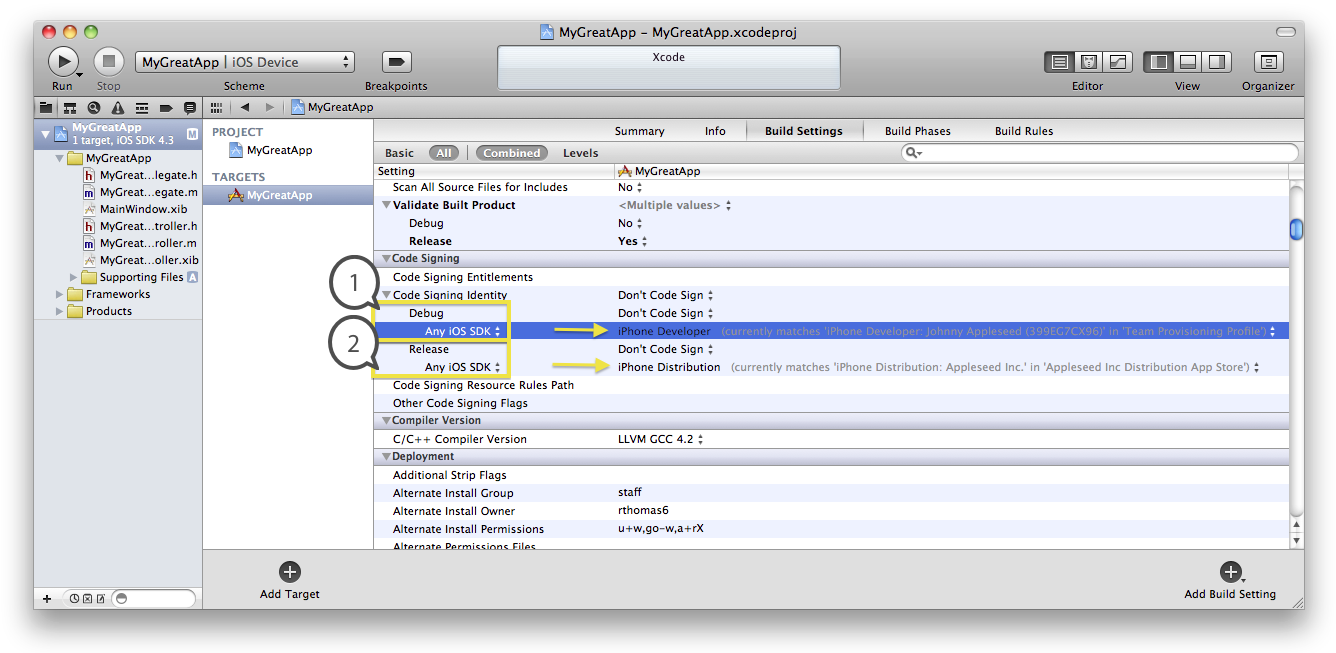Go back in editor history

pyautogui.click(x=245, y=107)
